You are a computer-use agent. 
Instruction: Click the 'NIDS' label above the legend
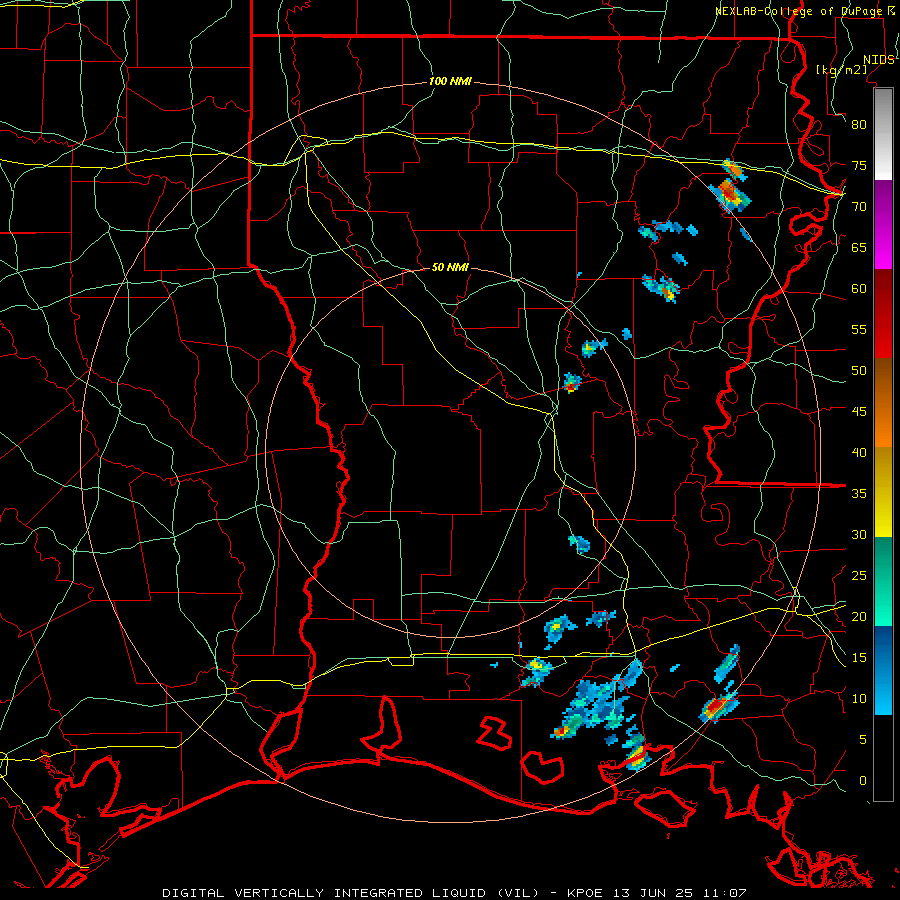click(879, 60)
